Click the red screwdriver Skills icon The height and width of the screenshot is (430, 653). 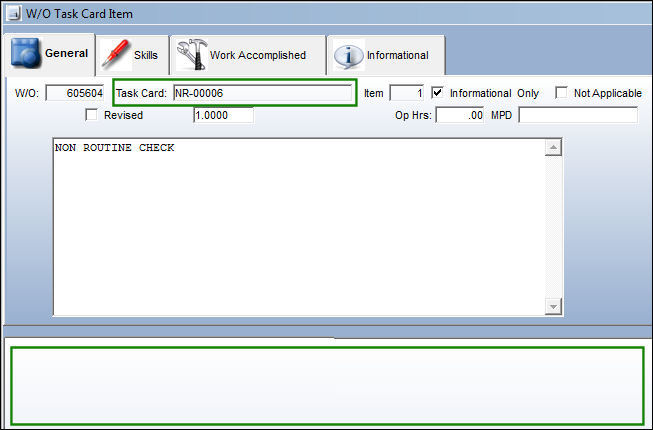116,55
